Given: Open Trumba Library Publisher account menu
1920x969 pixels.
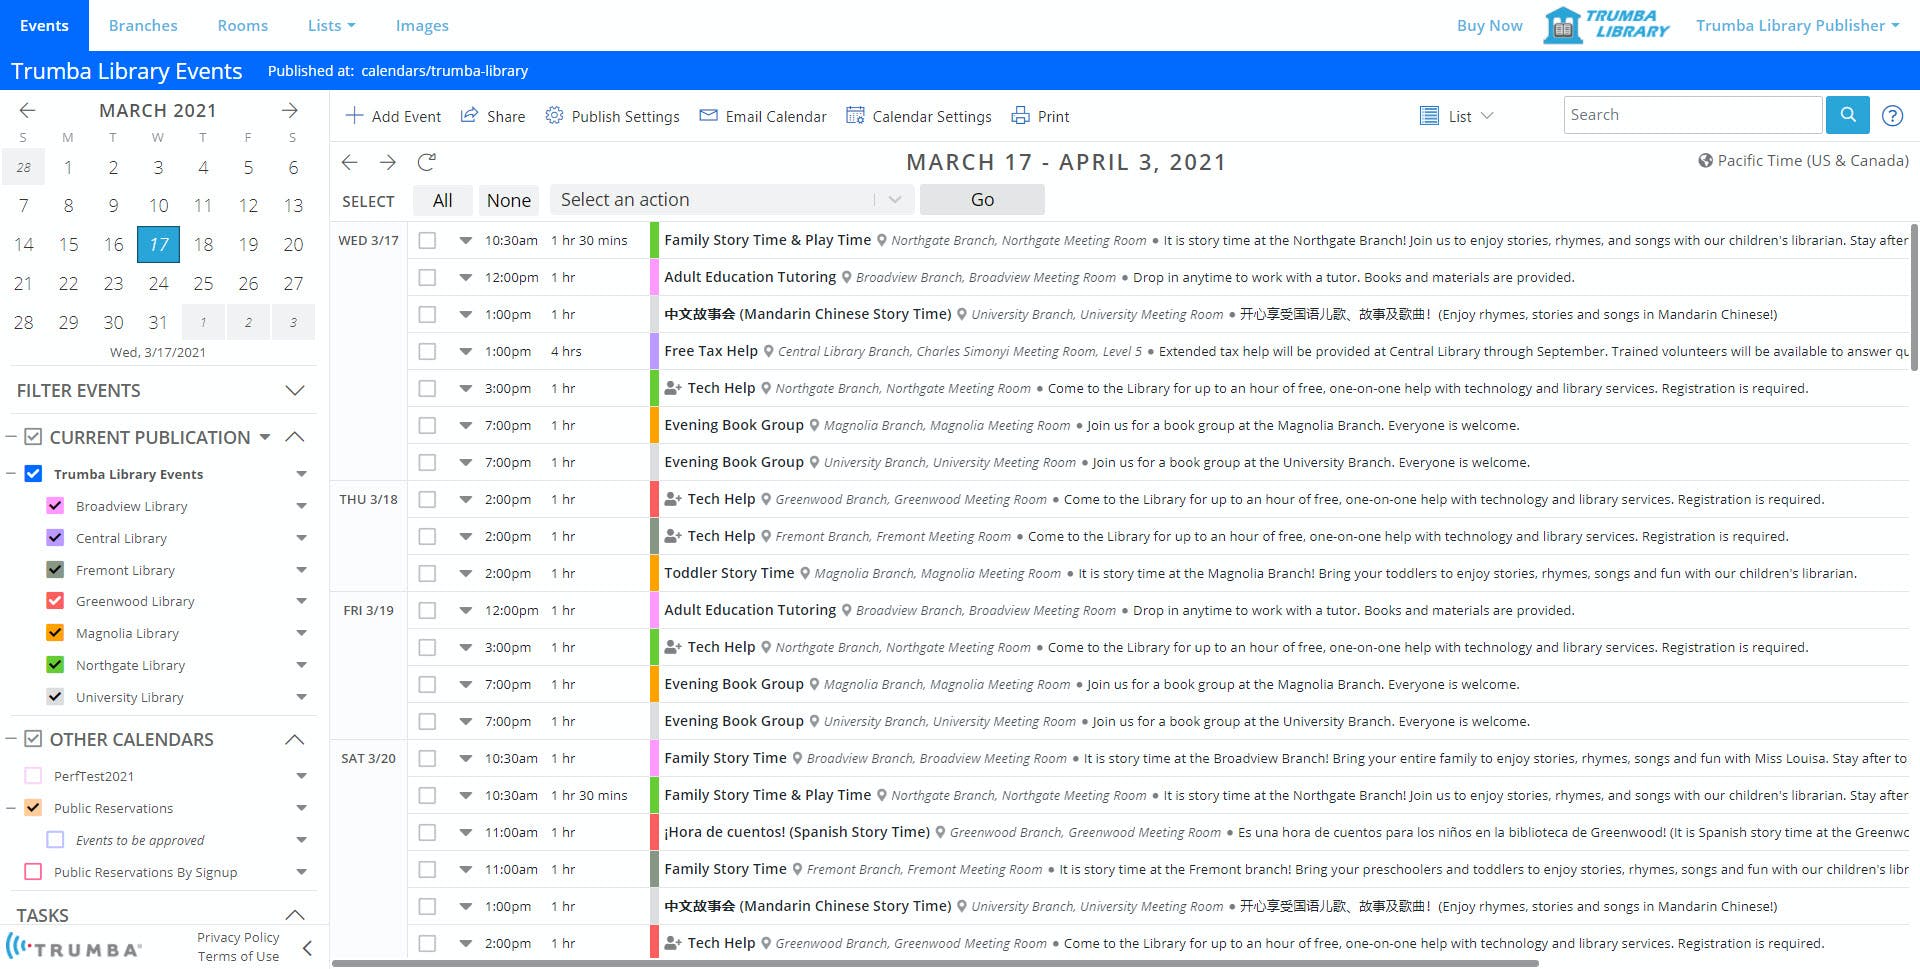Looking at the screenshot, I should pyautogui.click(x=1797, y=25).
